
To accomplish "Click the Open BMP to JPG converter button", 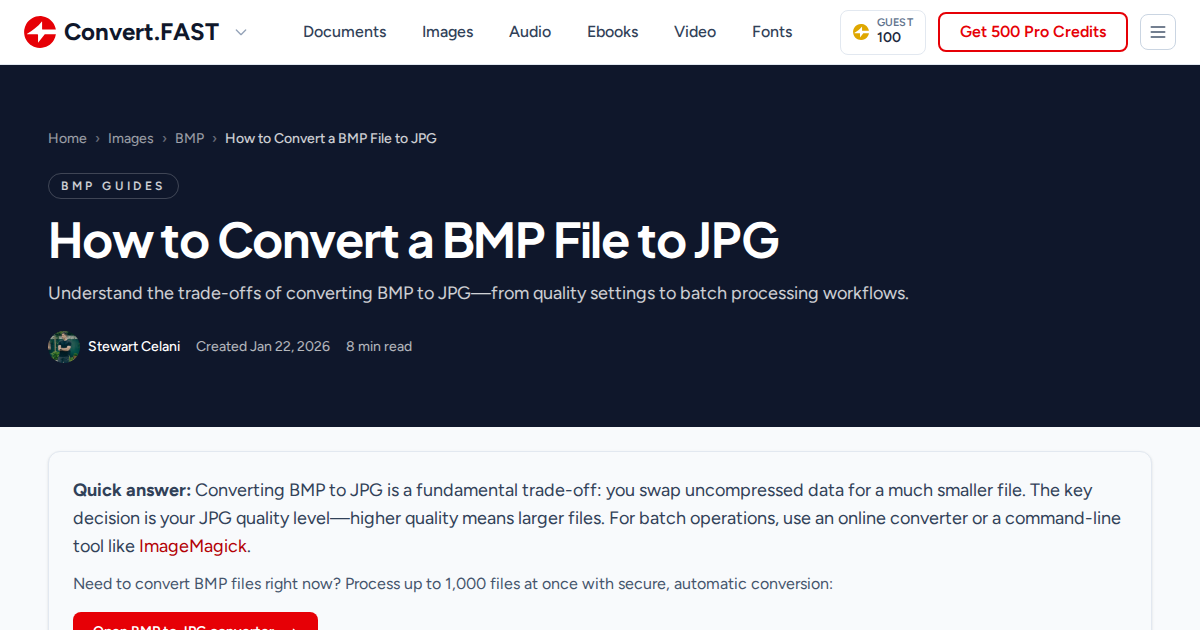I will [x=195, y=622].
